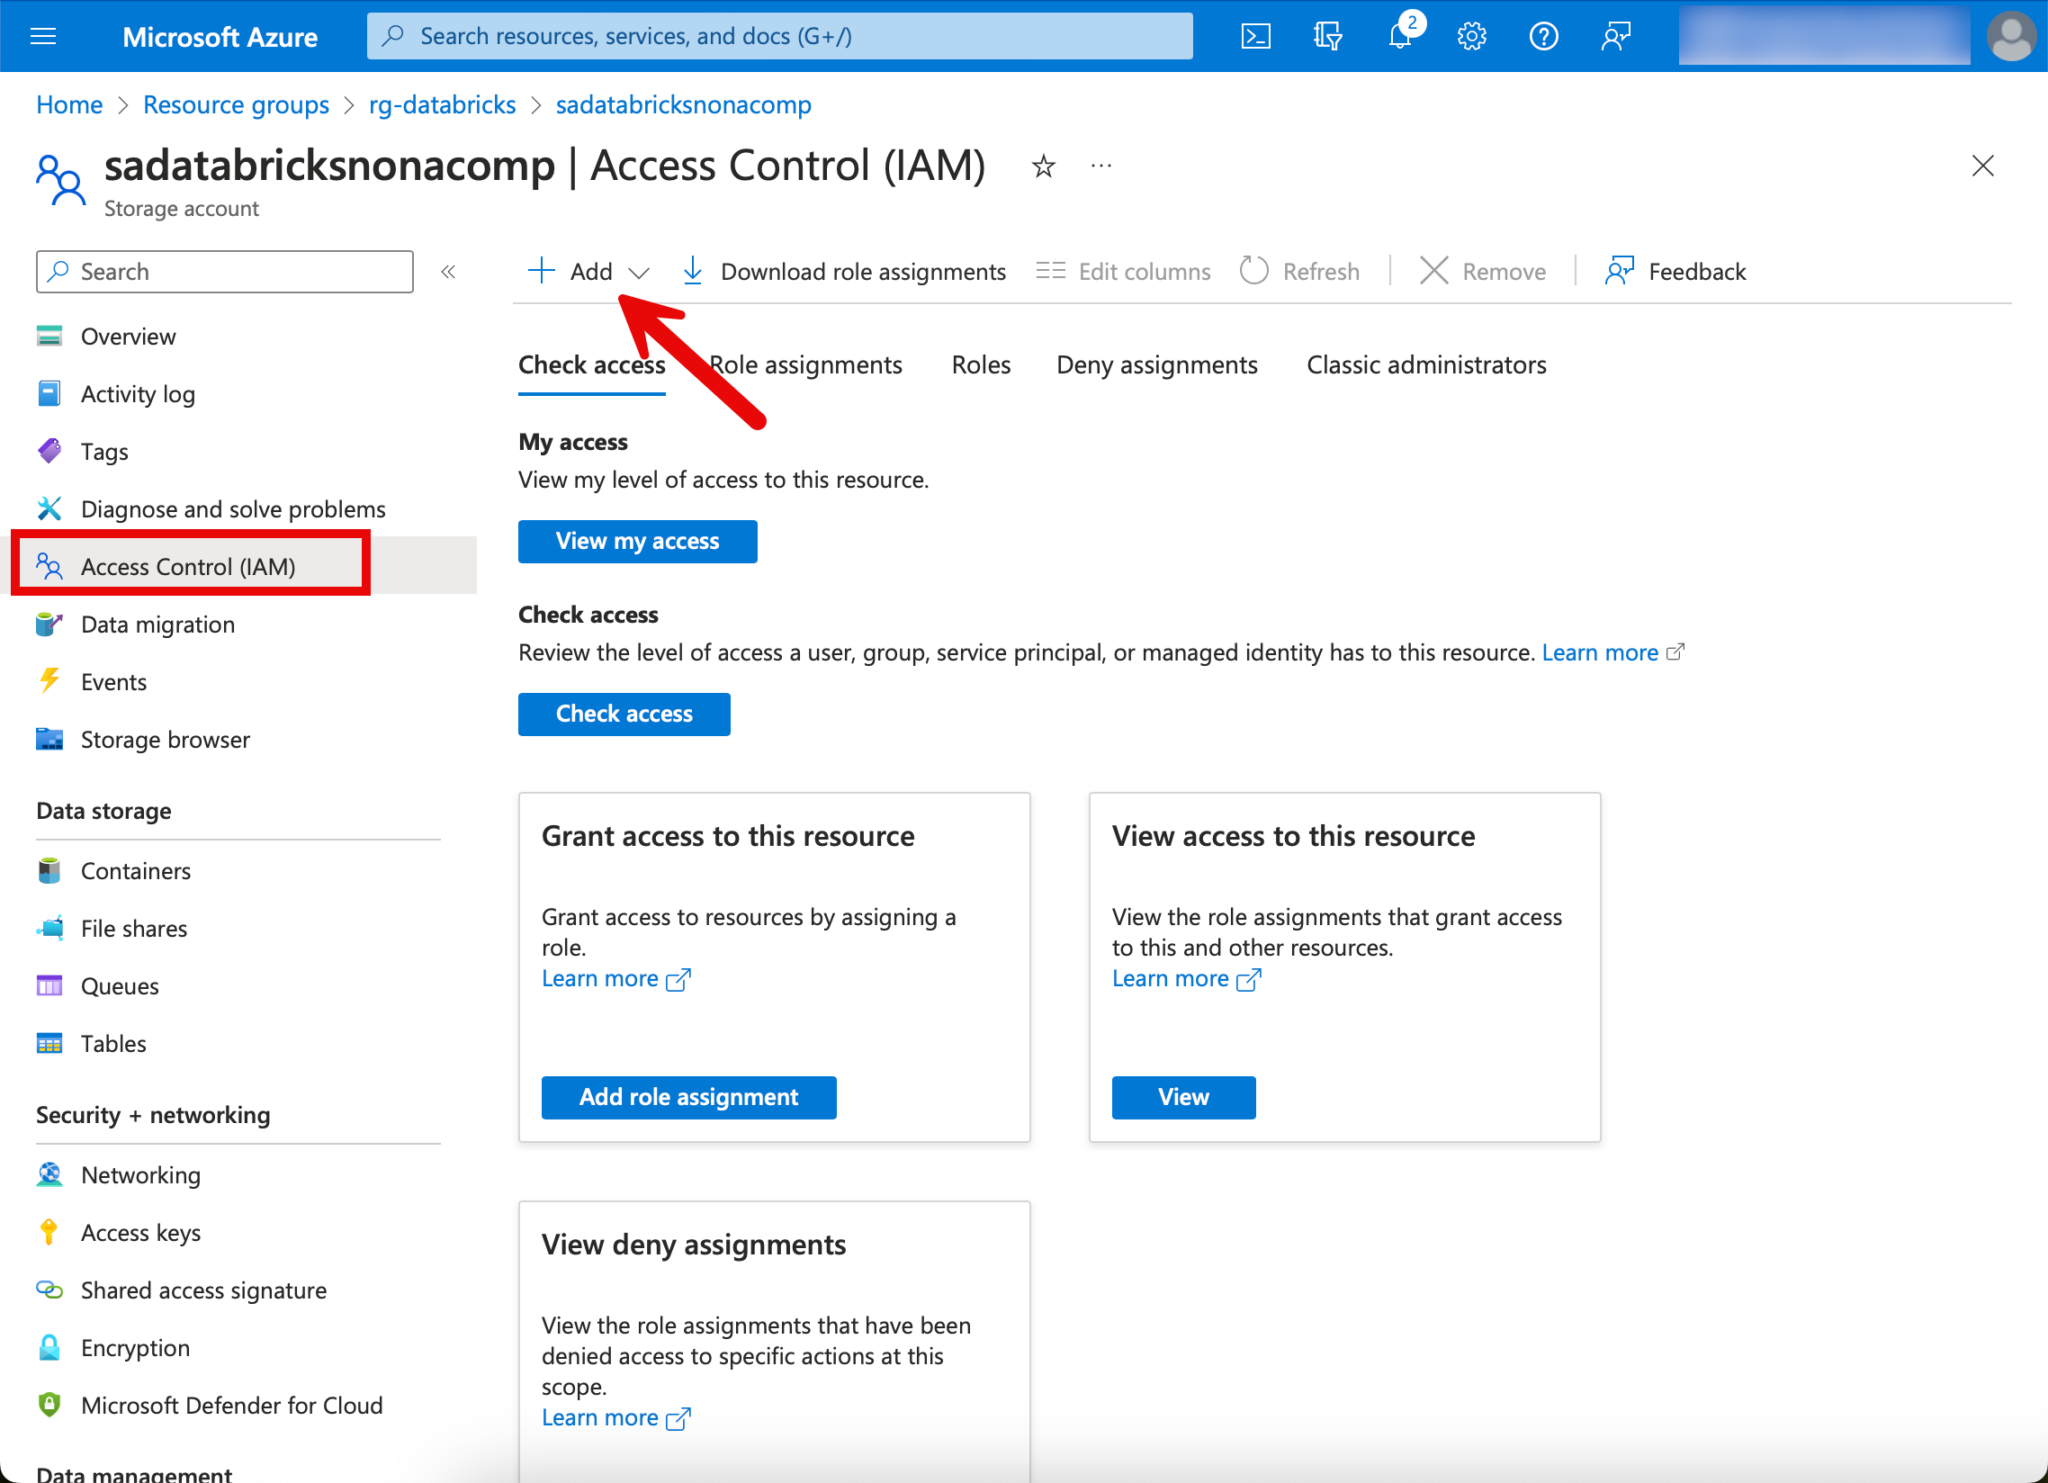Click the help question mark icon
The height and width of the screenshot is (1483, 2048).
coord(1543,37)
